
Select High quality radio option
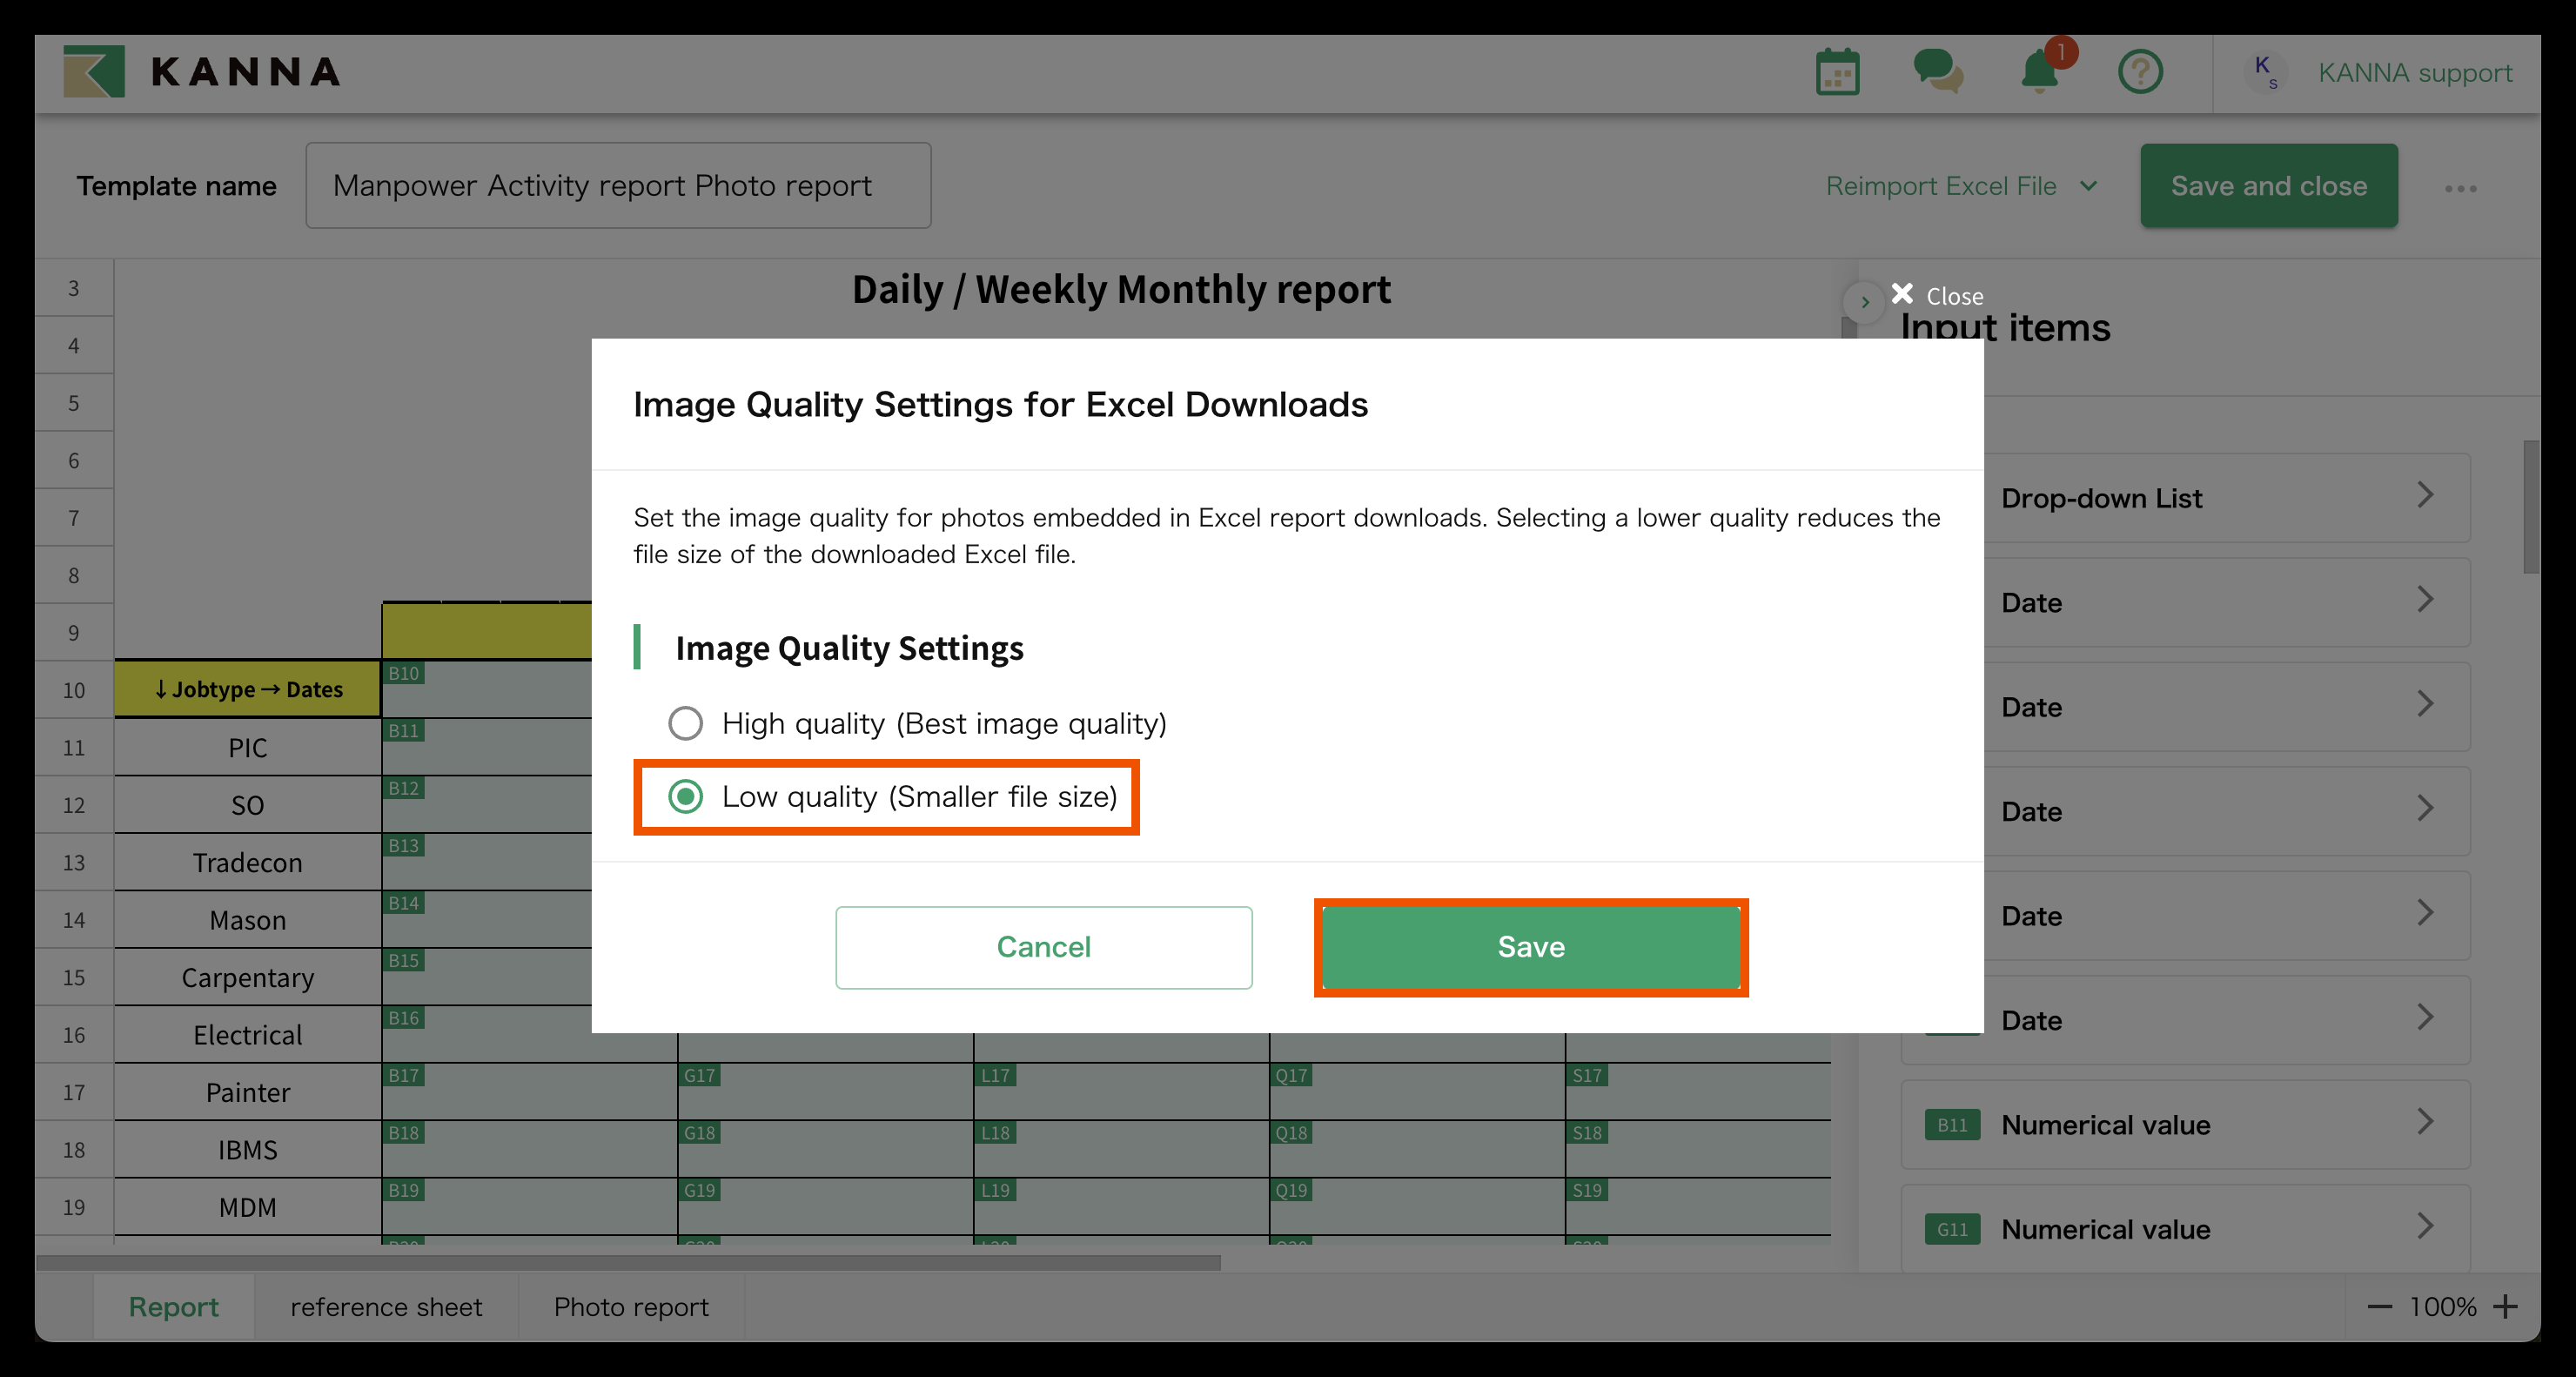[x=685, y=723]
